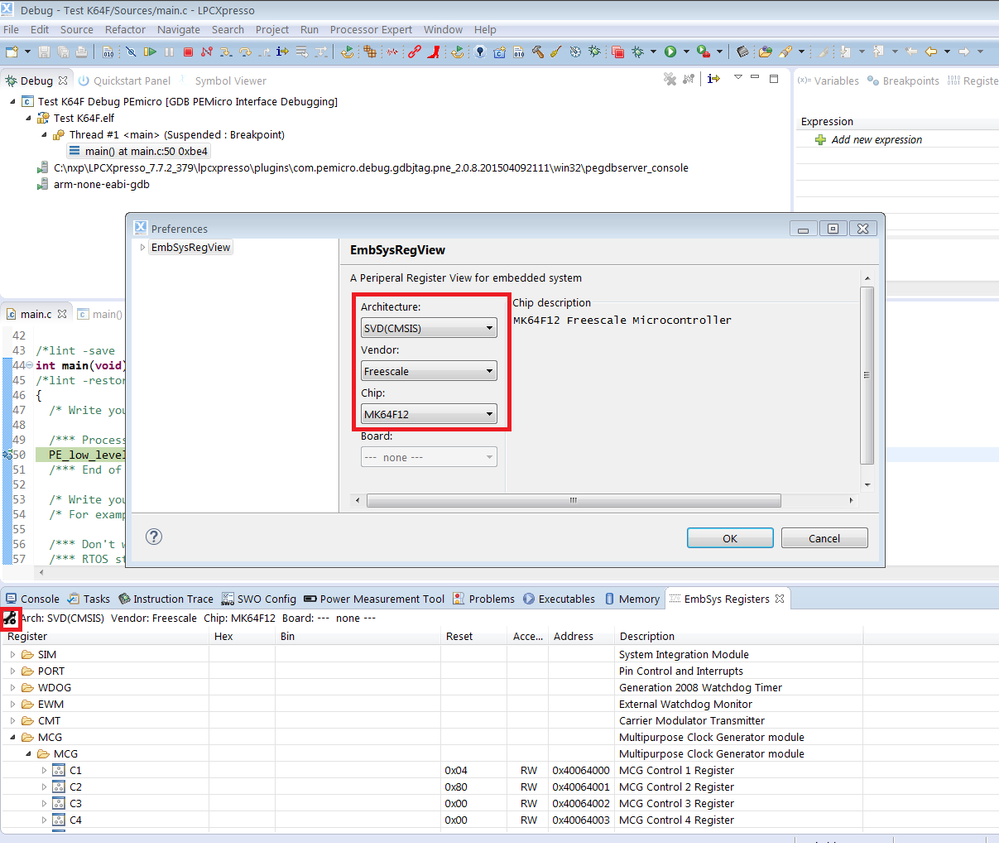Click the Terminate All red squares icon
This screenshot has width=999, height=843.
point(617,52)
